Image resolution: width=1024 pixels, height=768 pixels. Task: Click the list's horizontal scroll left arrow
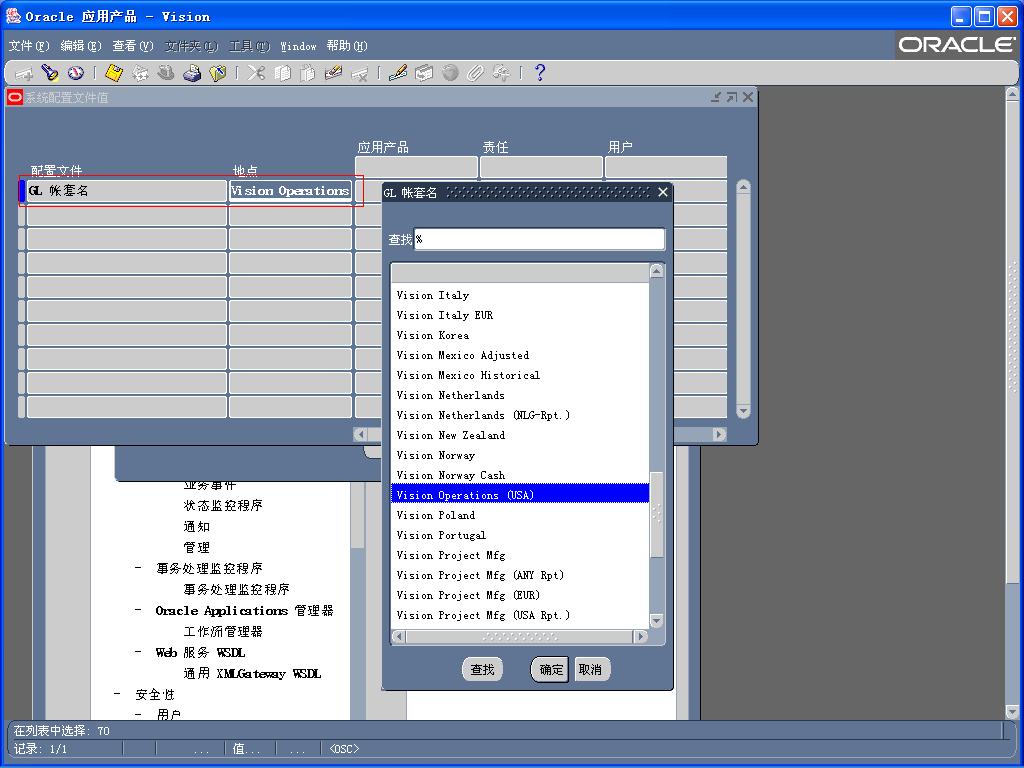398,636
